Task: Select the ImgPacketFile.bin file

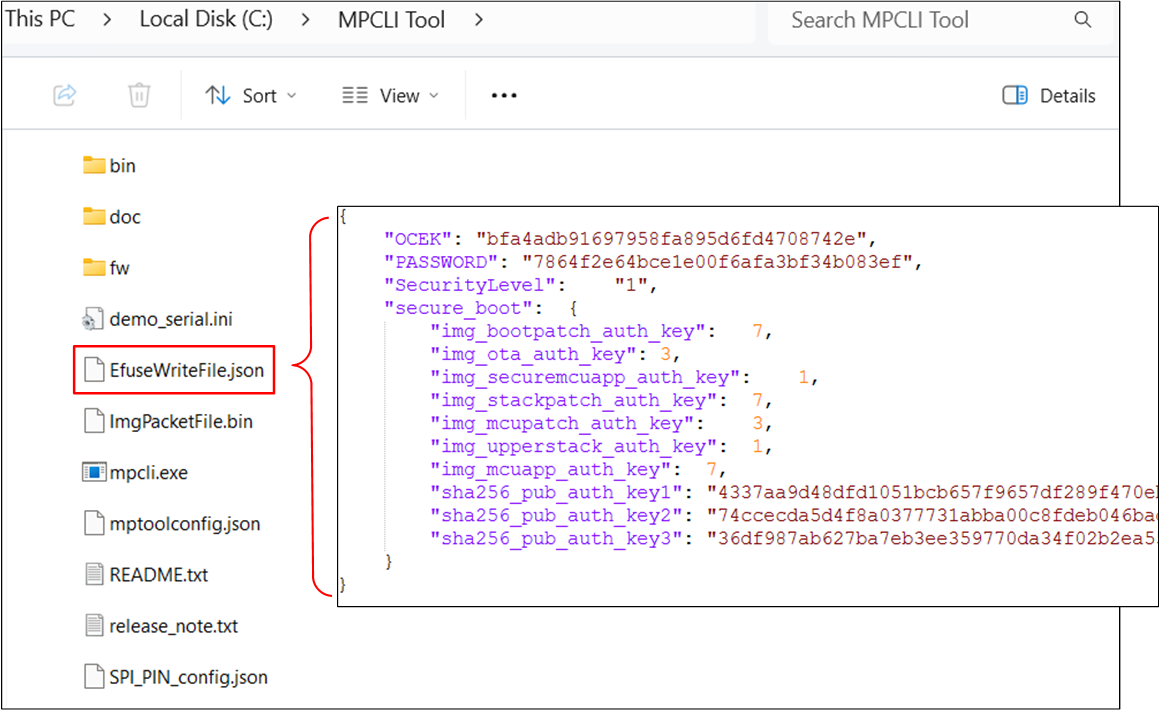Action: pos(180,422)
